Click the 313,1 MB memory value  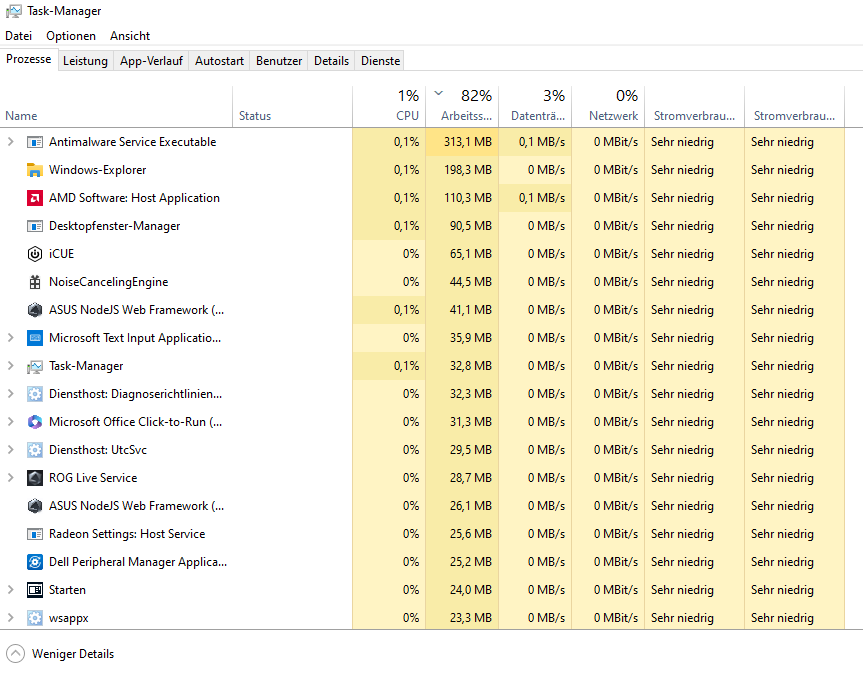[x=468, y=142]
